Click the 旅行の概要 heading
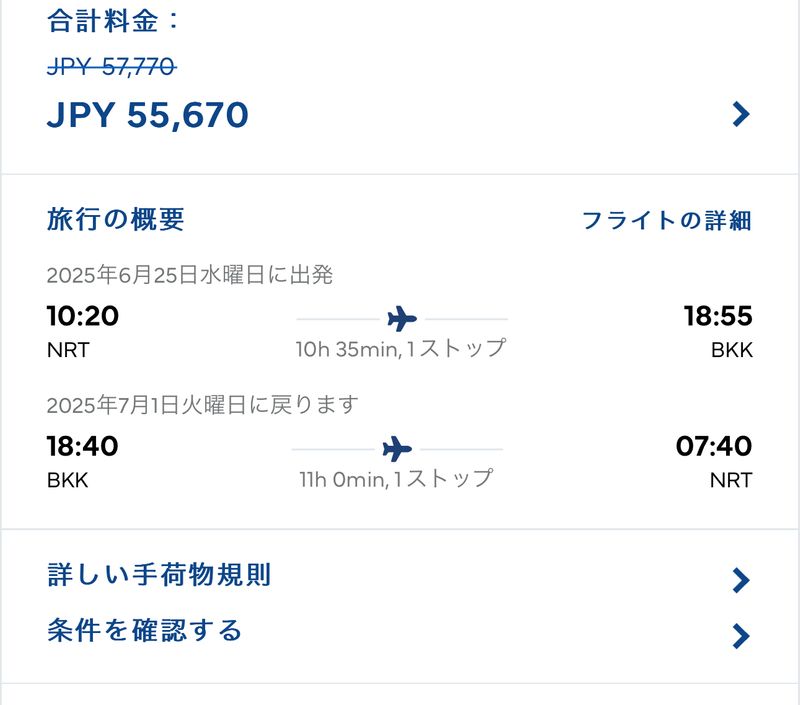Image resolution: width=800 pixels, height=705 pixels. click(116, 220)
